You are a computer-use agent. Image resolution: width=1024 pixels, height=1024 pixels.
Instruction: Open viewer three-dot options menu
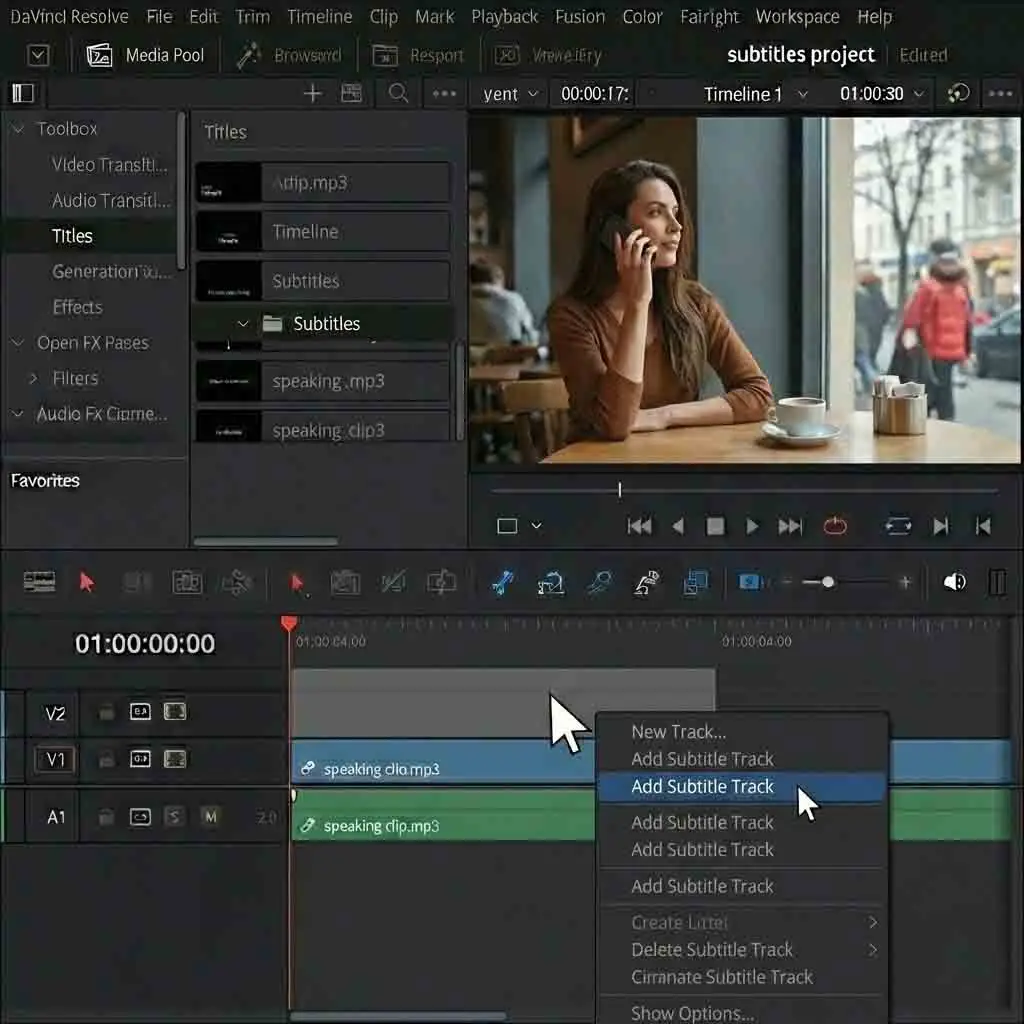pyautogui.click(x=1000, y=93)
